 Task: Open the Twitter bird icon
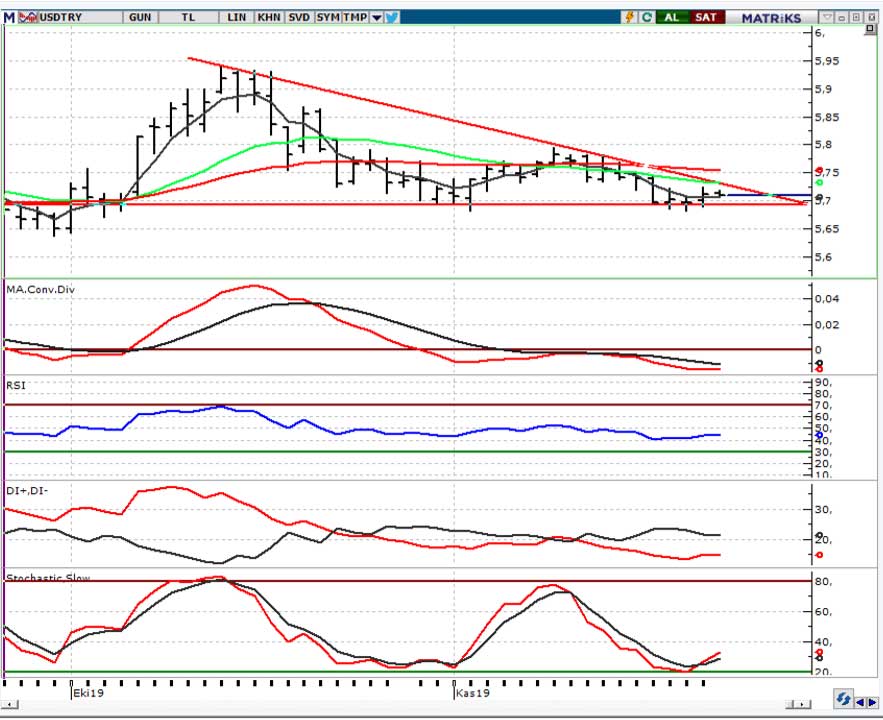coord(392,17)
